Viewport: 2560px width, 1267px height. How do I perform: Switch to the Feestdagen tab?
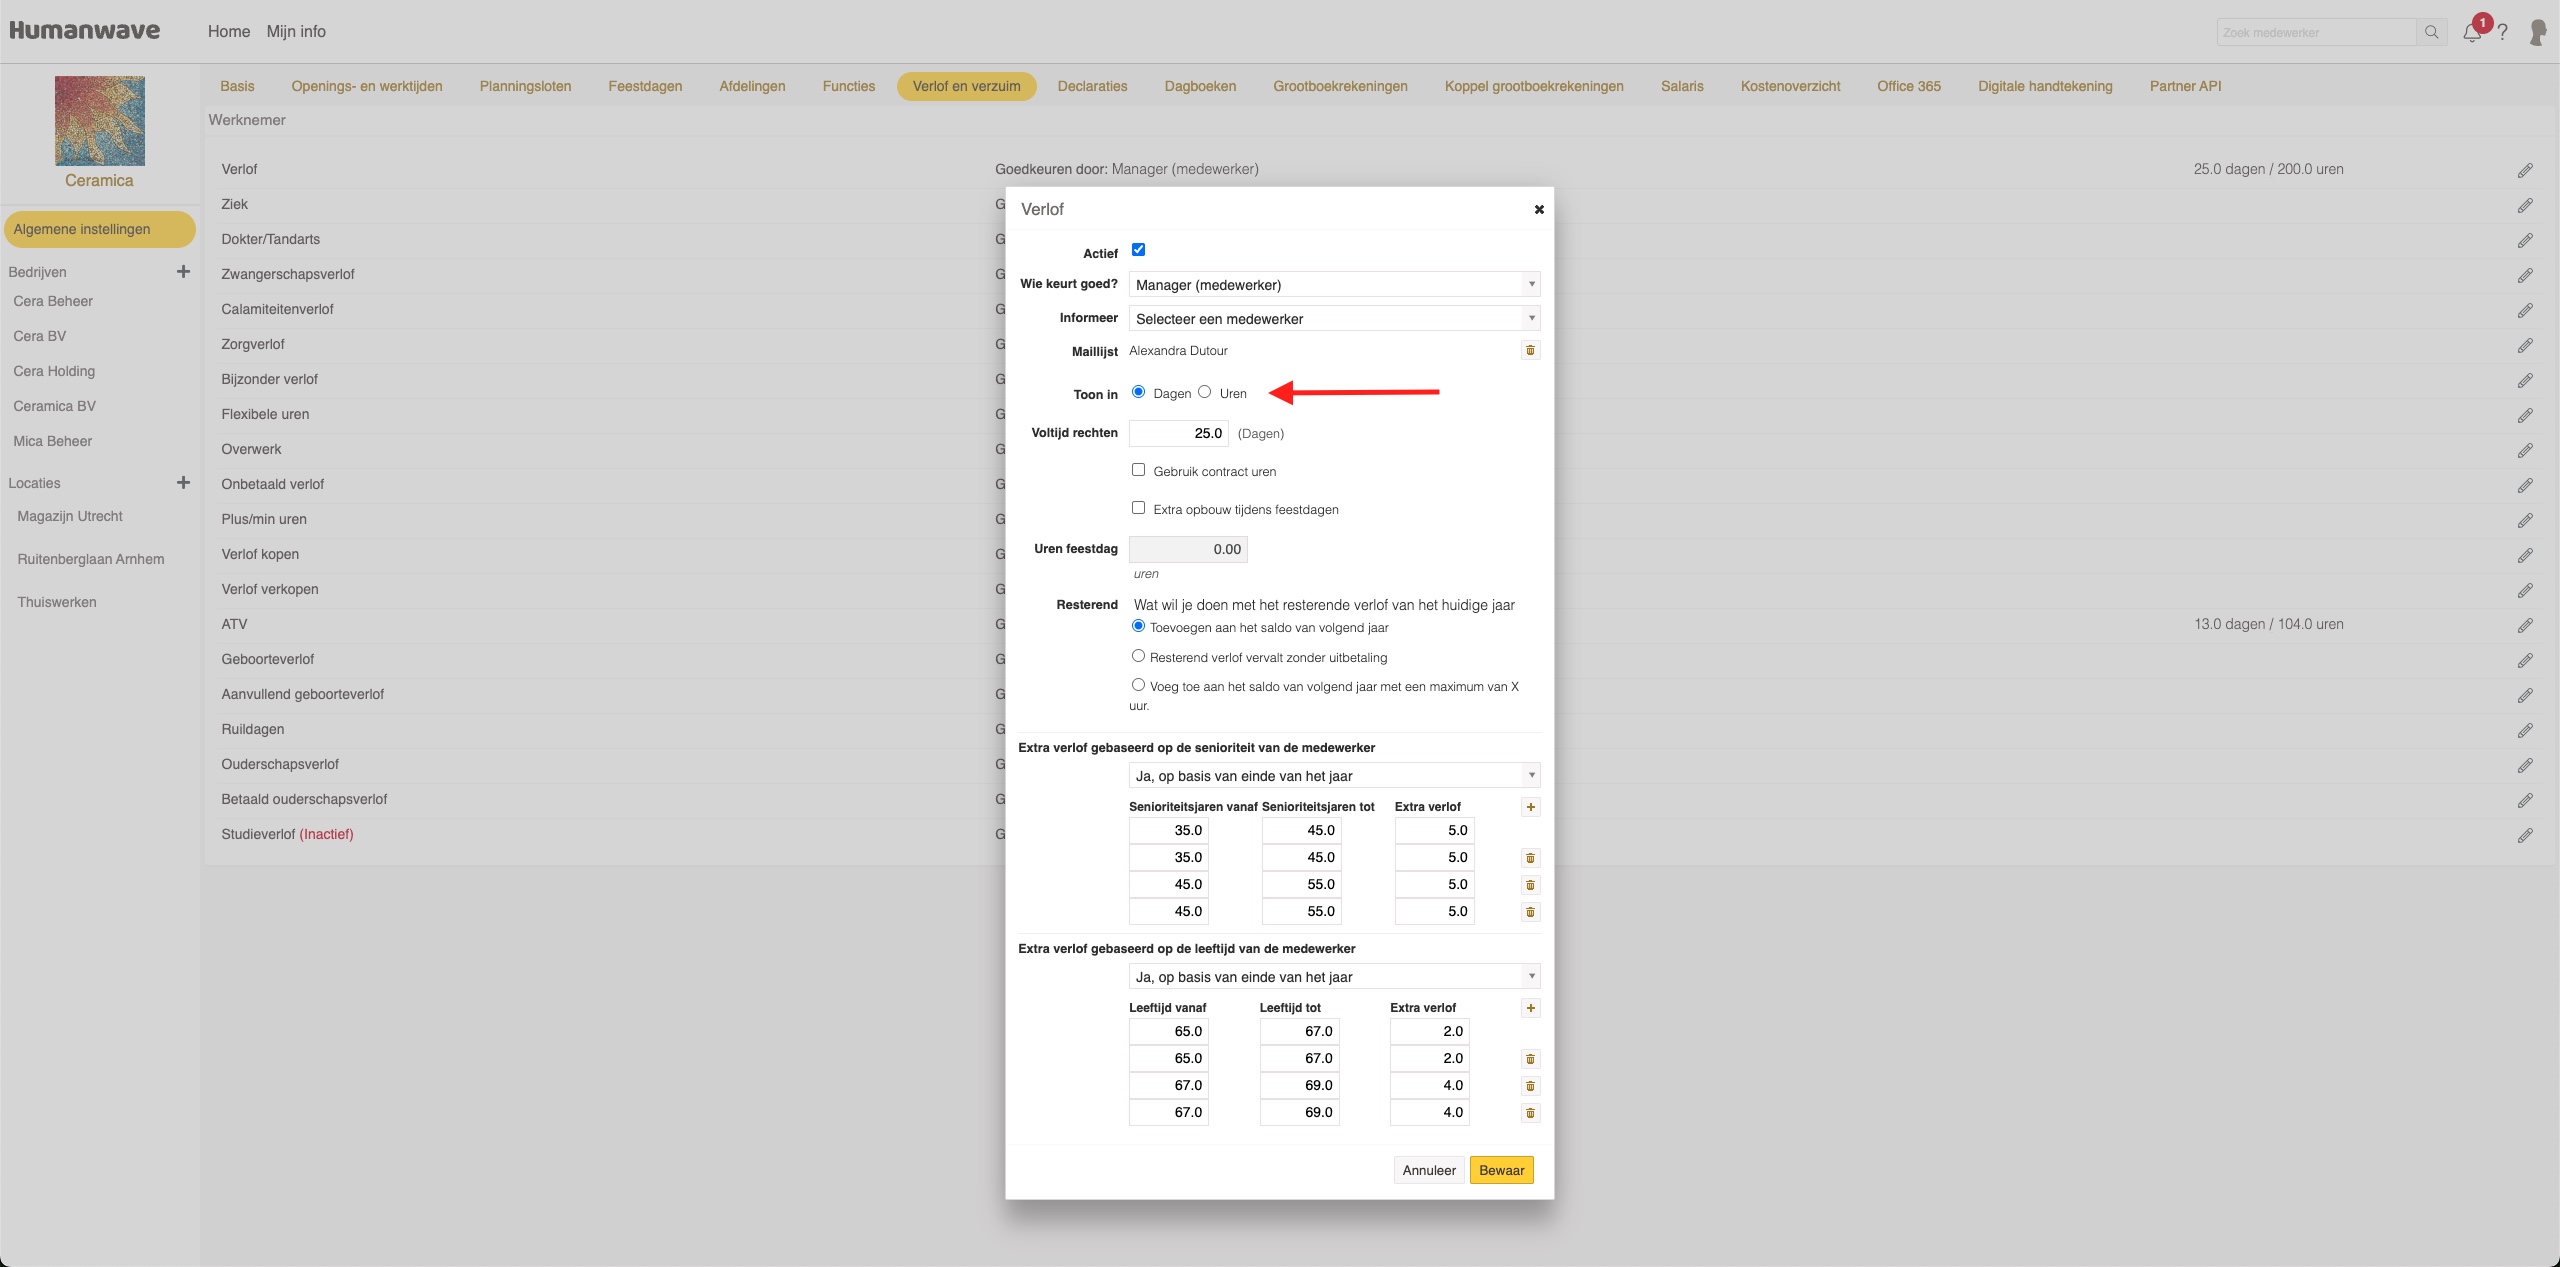645,86
